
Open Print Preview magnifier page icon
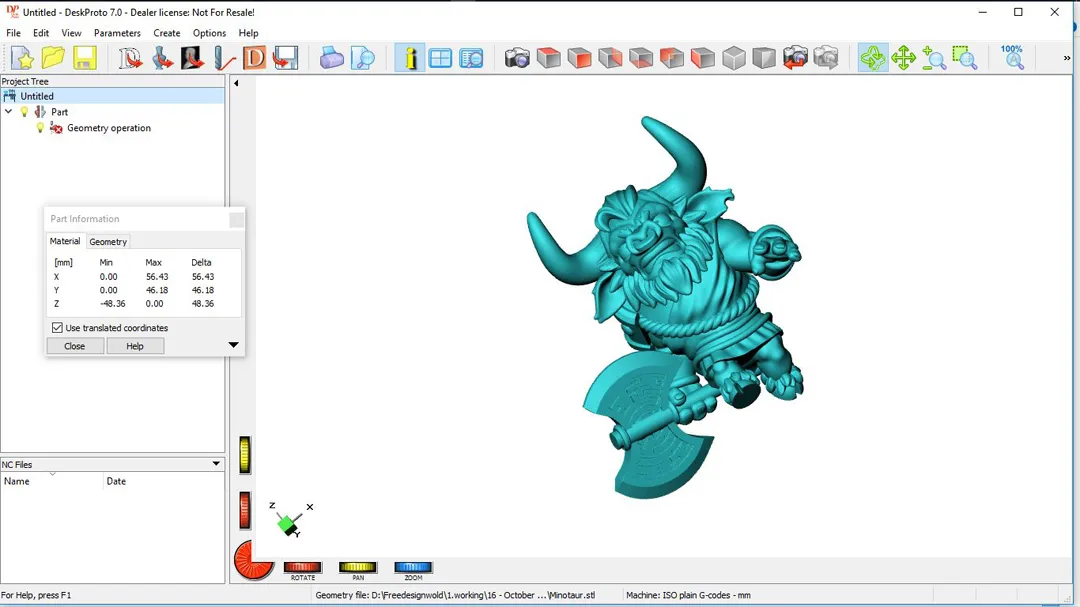coord(362,58)
